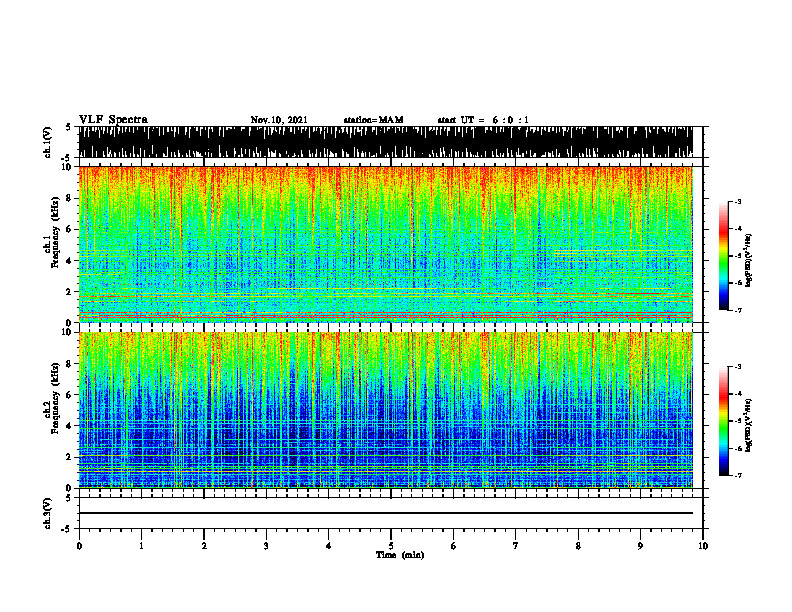Viewport: 792px width, 612px height.
Task: Click the ch.1 spectrogram plot
Action: [x=386, y=244]
